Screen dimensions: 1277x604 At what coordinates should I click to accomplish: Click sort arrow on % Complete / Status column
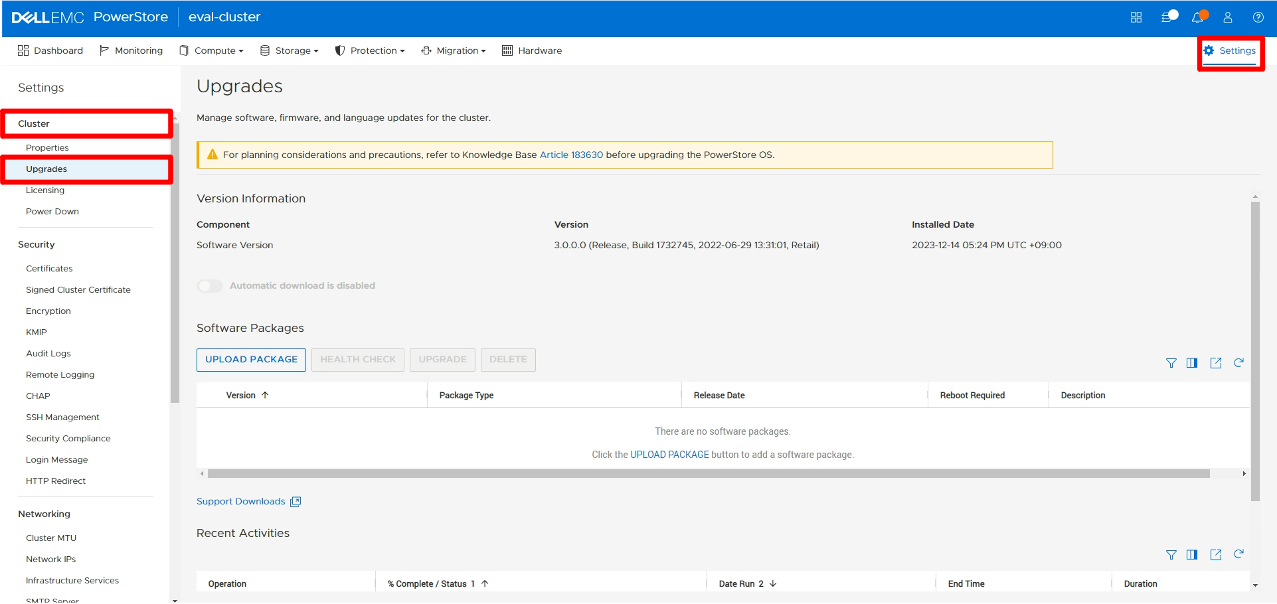tap(485, 584)
